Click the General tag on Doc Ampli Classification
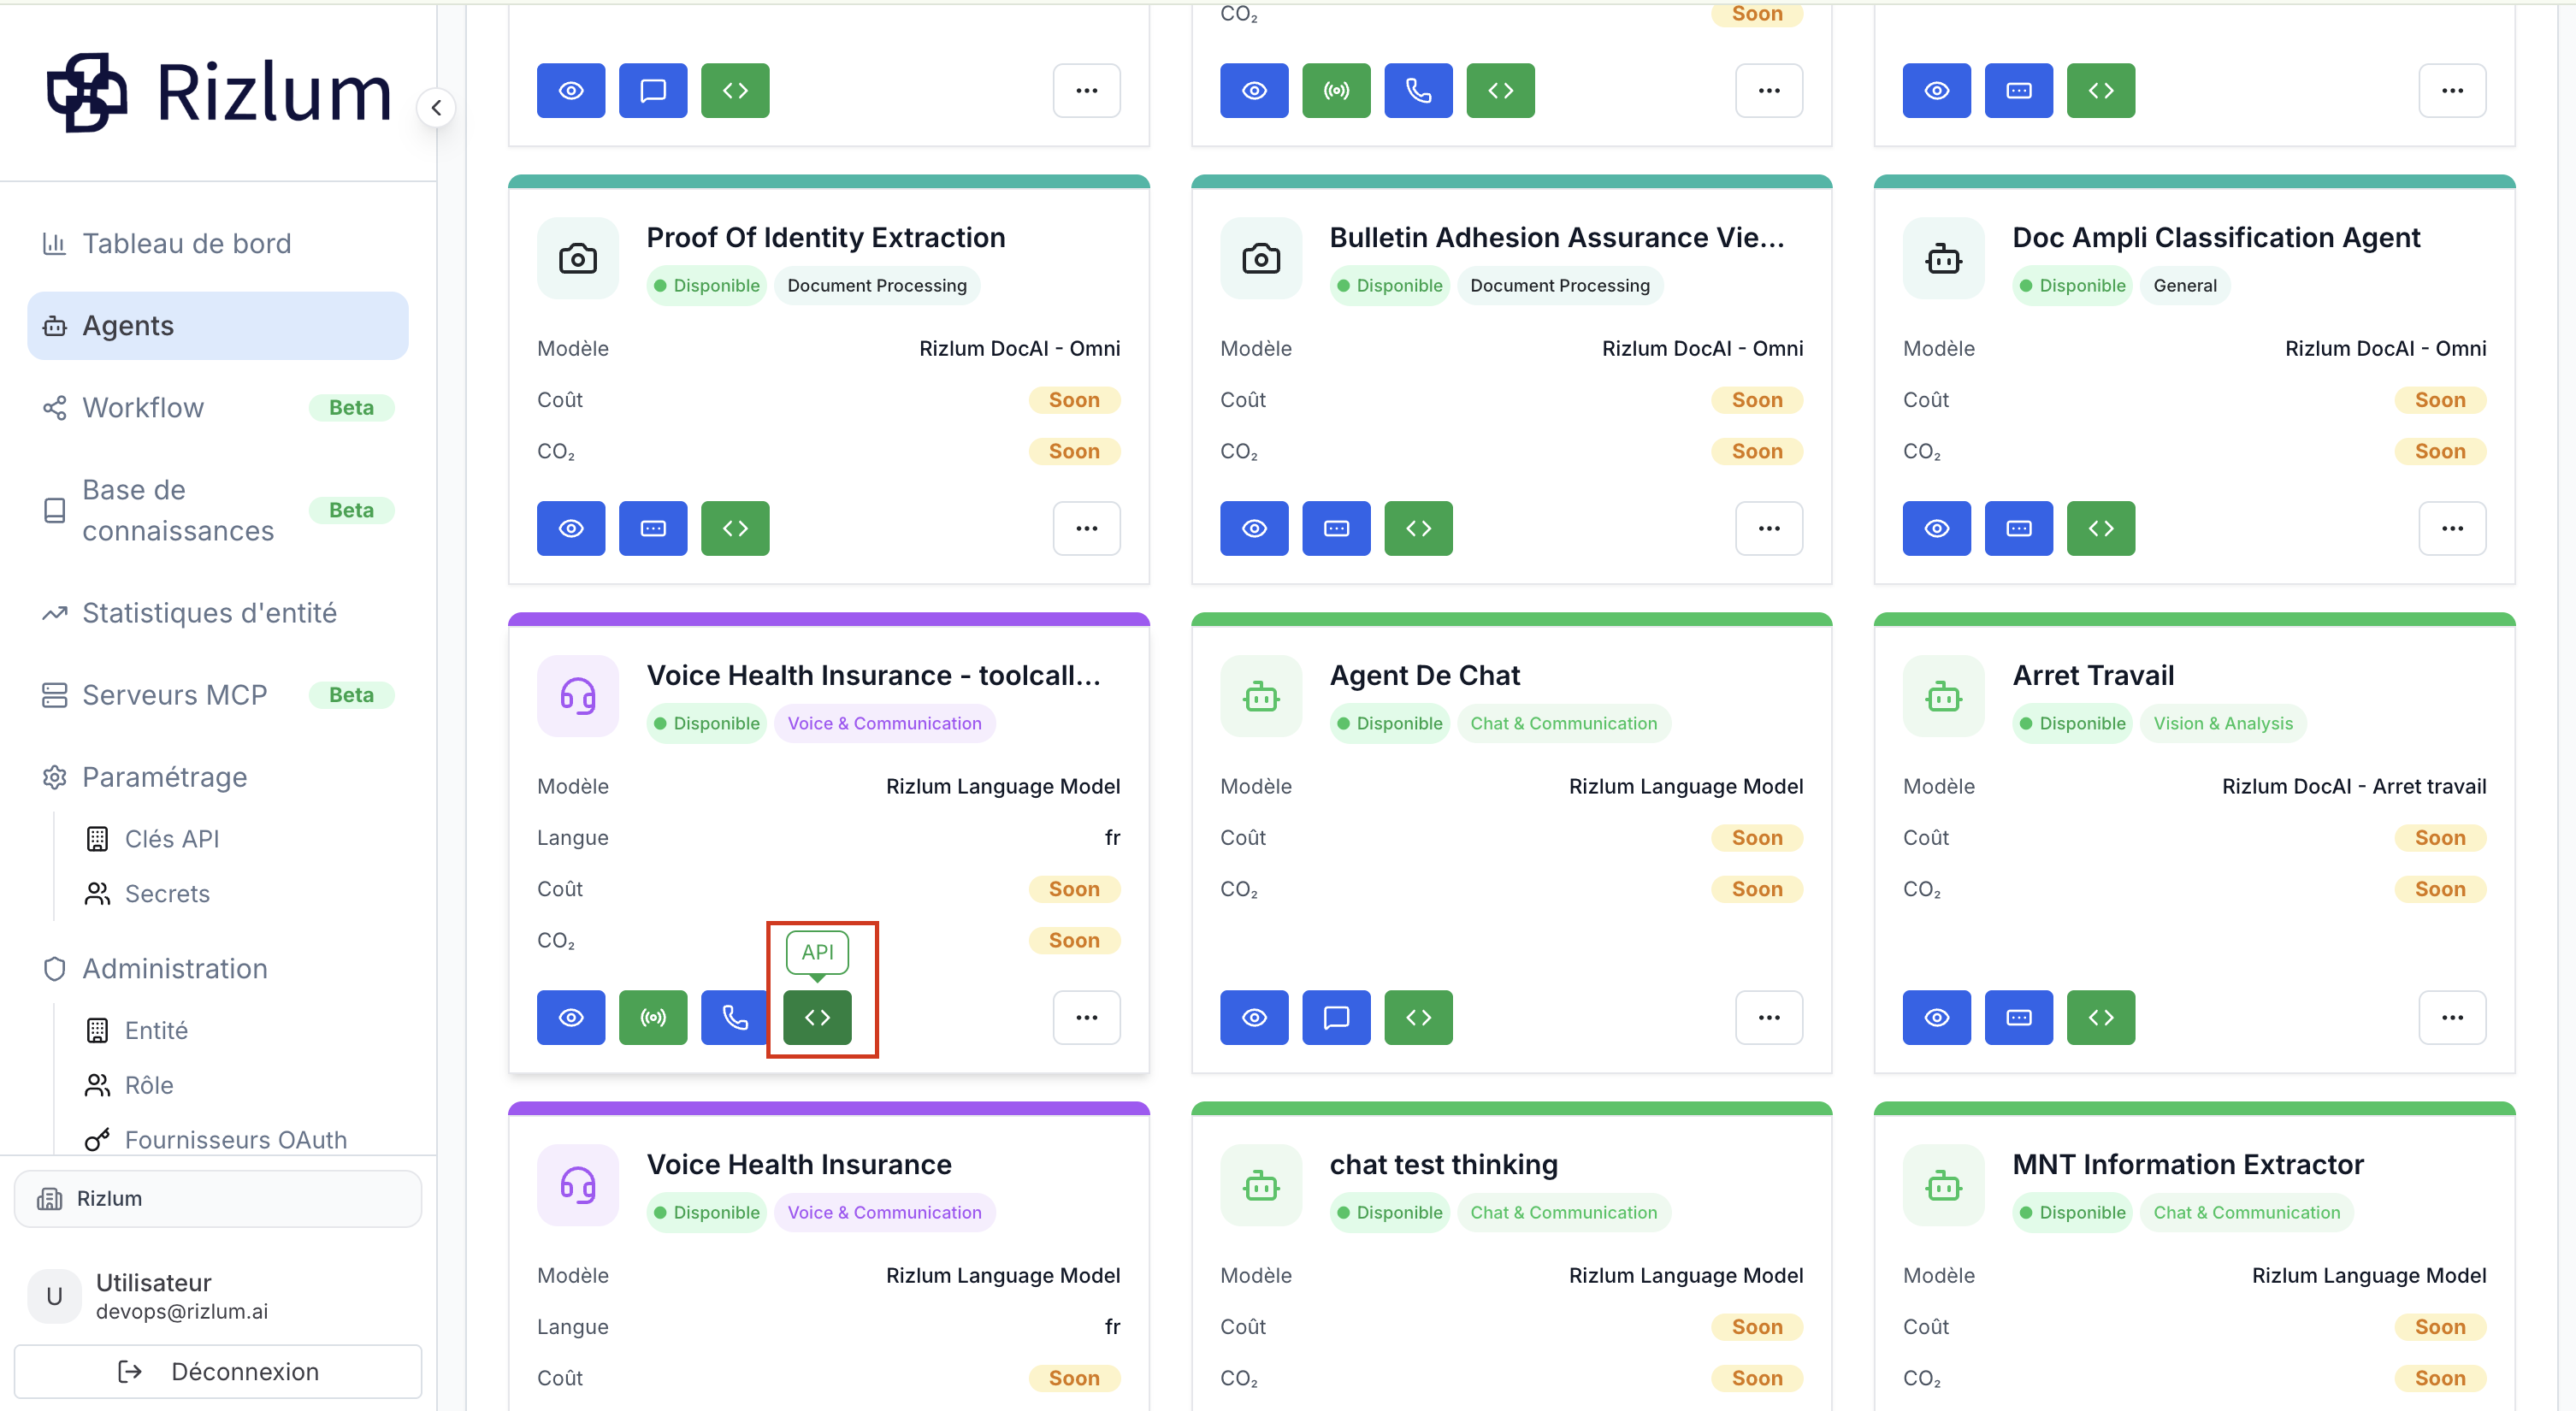Viewport: 2576px width, 1411px height. 2185,285
